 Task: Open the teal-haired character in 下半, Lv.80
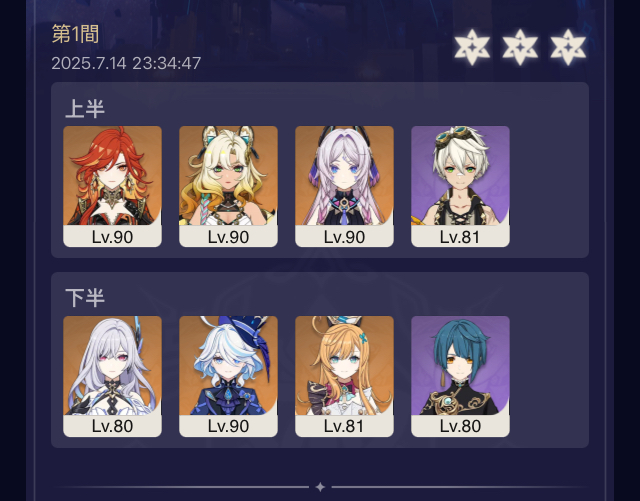click(460, 376)
